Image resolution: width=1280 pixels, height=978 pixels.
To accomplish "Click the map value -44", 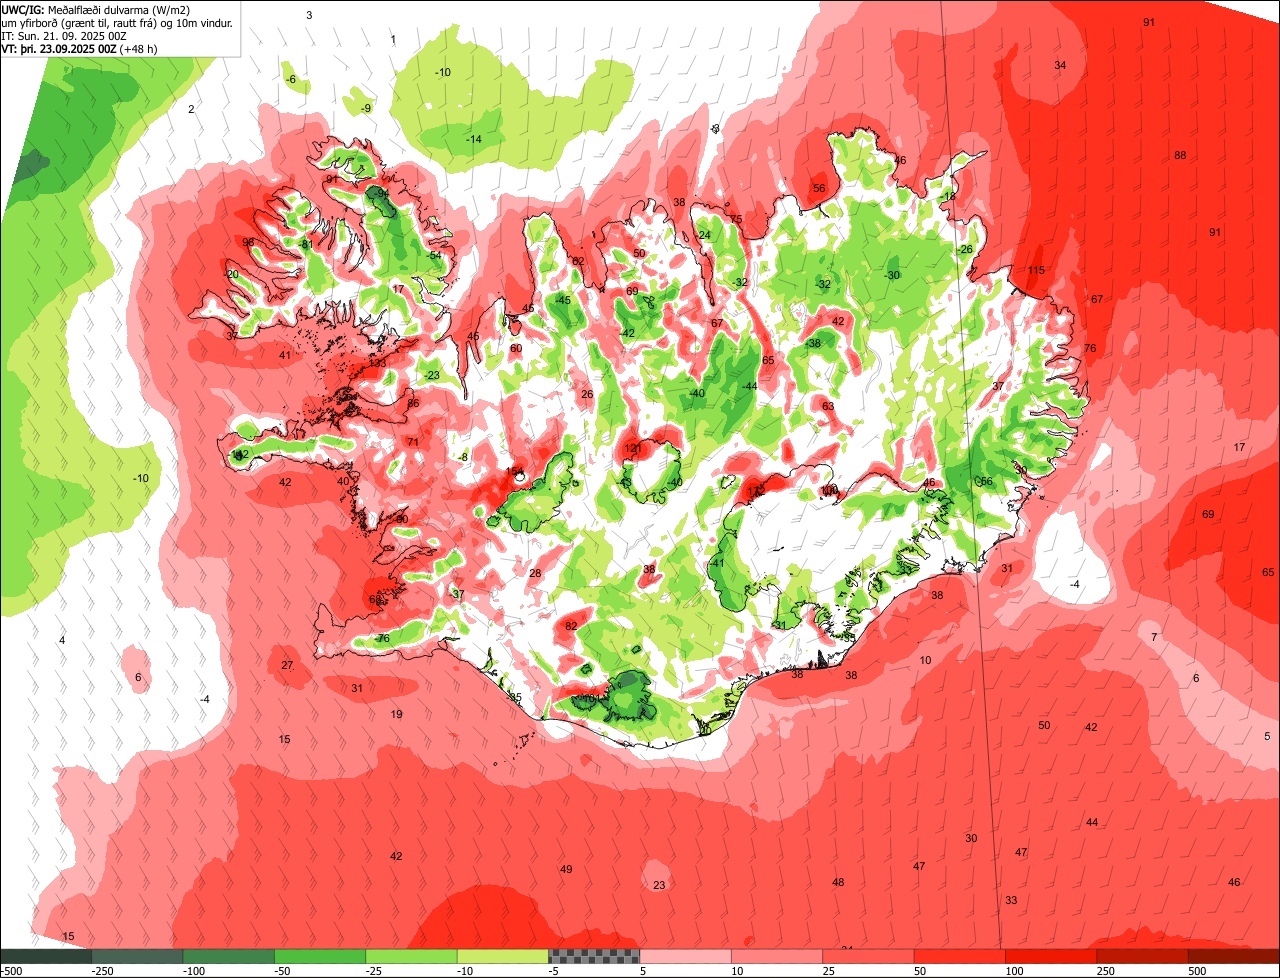I will click(749, 387).
